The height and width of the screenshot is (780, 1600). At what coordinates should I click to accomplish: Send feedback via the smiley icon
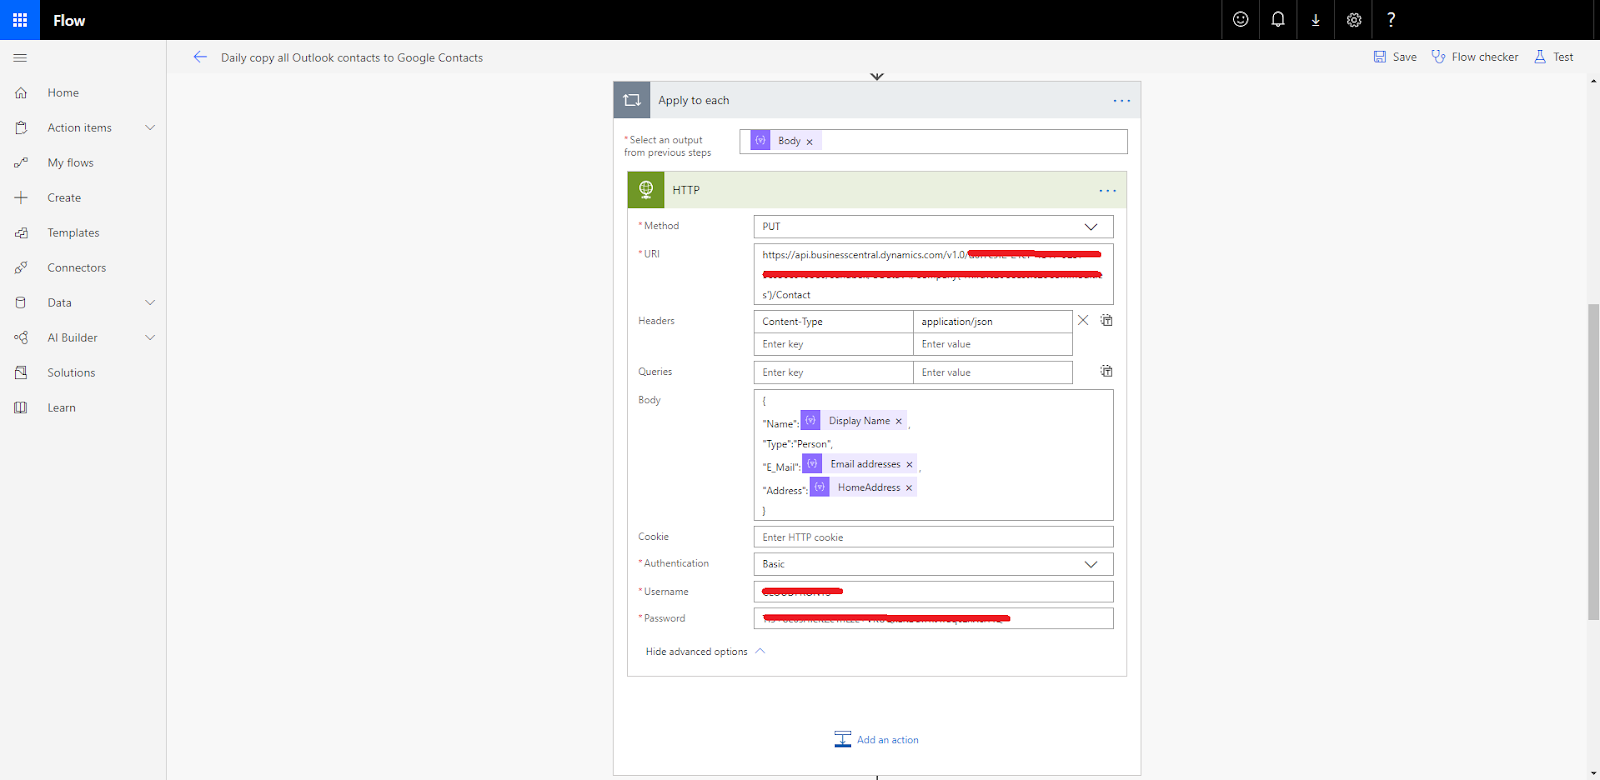1240,20
